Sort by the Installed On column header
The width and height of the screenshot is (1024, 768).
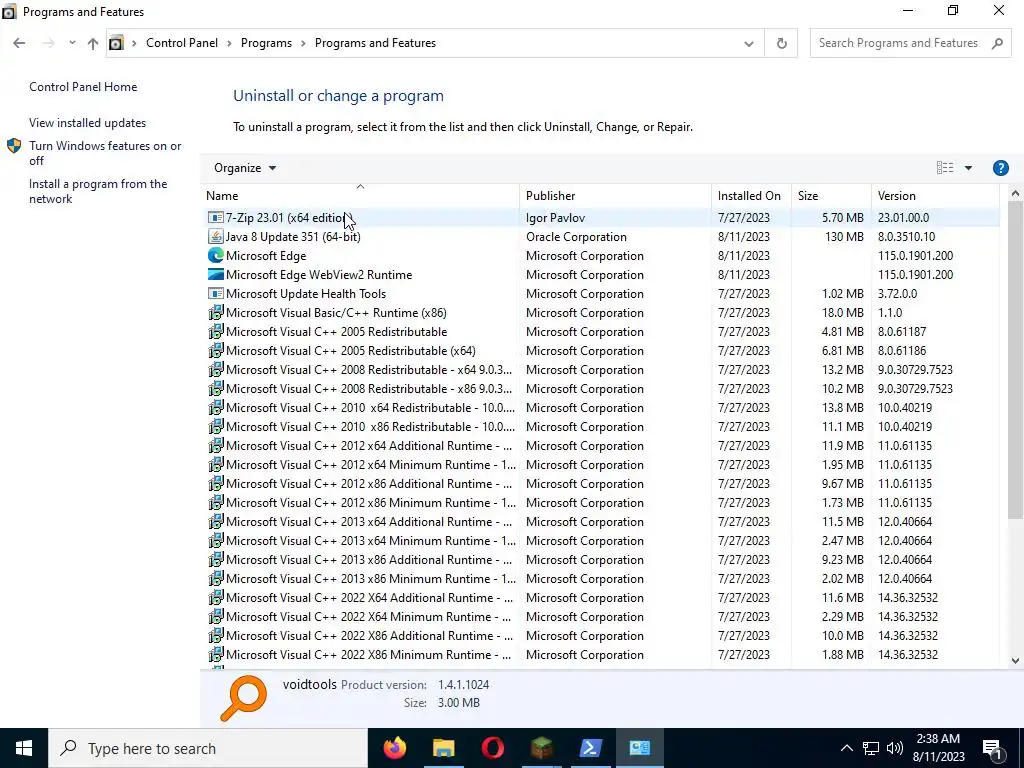(751, 195)
